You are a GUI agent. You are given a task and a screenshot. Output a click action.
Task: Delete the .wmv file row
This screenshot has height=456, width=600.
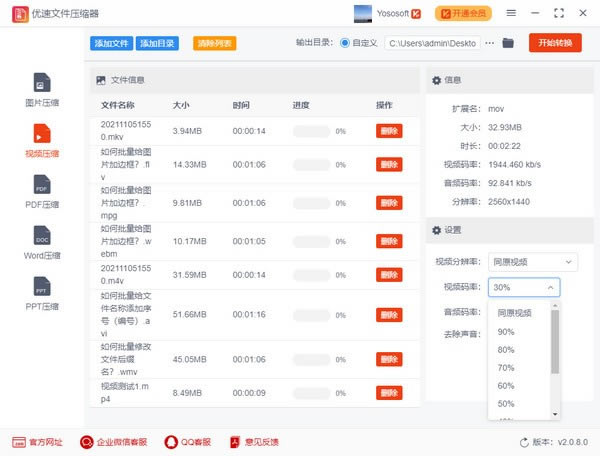point(389,359)
